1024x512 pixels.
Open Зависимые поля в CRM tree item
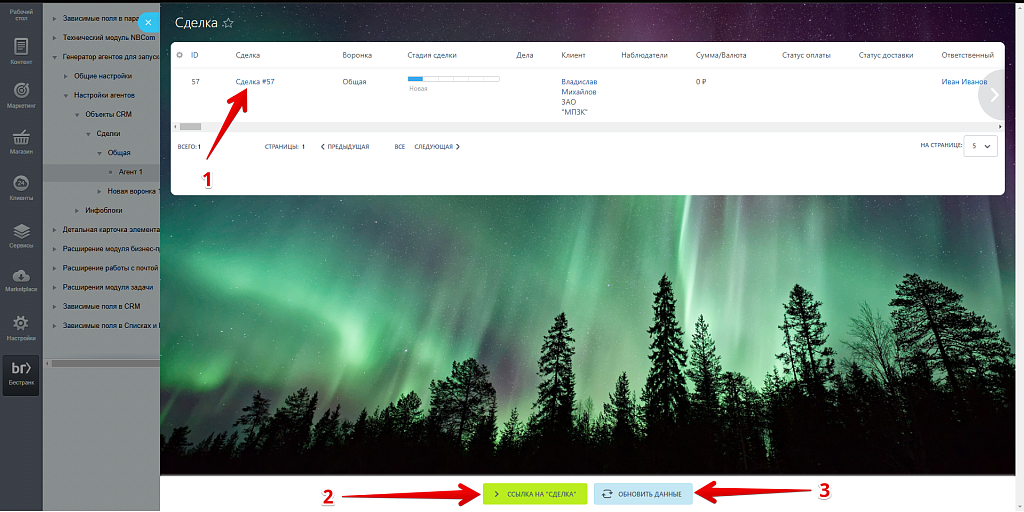point(101,306)
